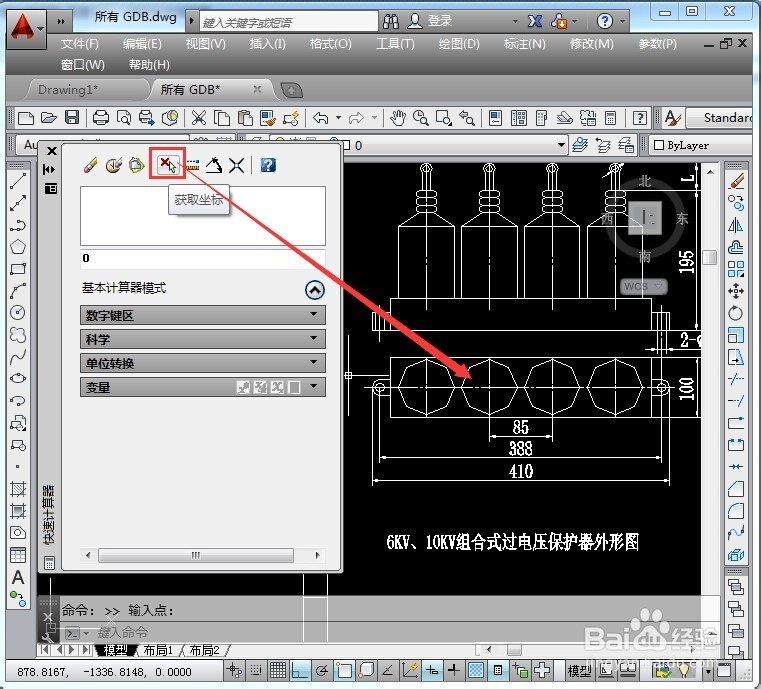Switch to the 布局1 layout tab
The width and height of the screenshot is (761, 689).
tap(158, 650)
